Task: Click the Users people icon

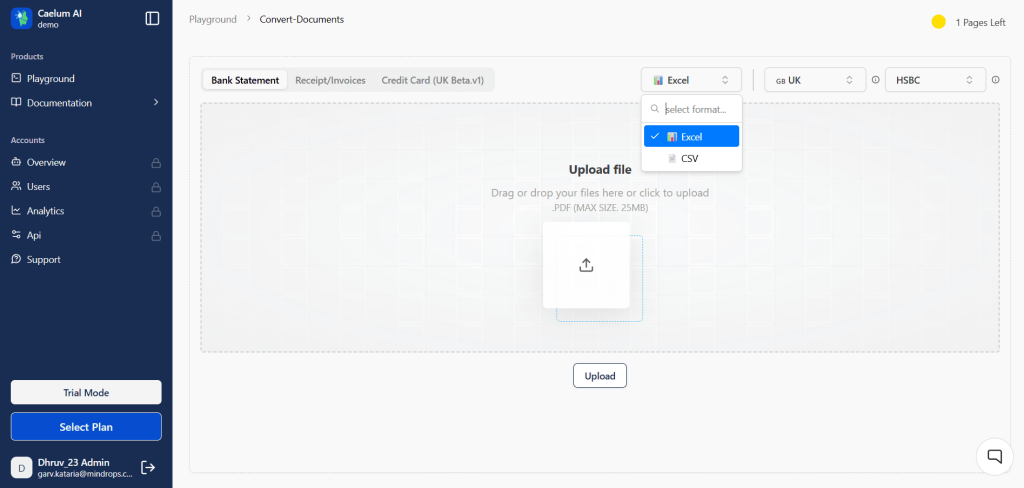Action: click(16, 186)
